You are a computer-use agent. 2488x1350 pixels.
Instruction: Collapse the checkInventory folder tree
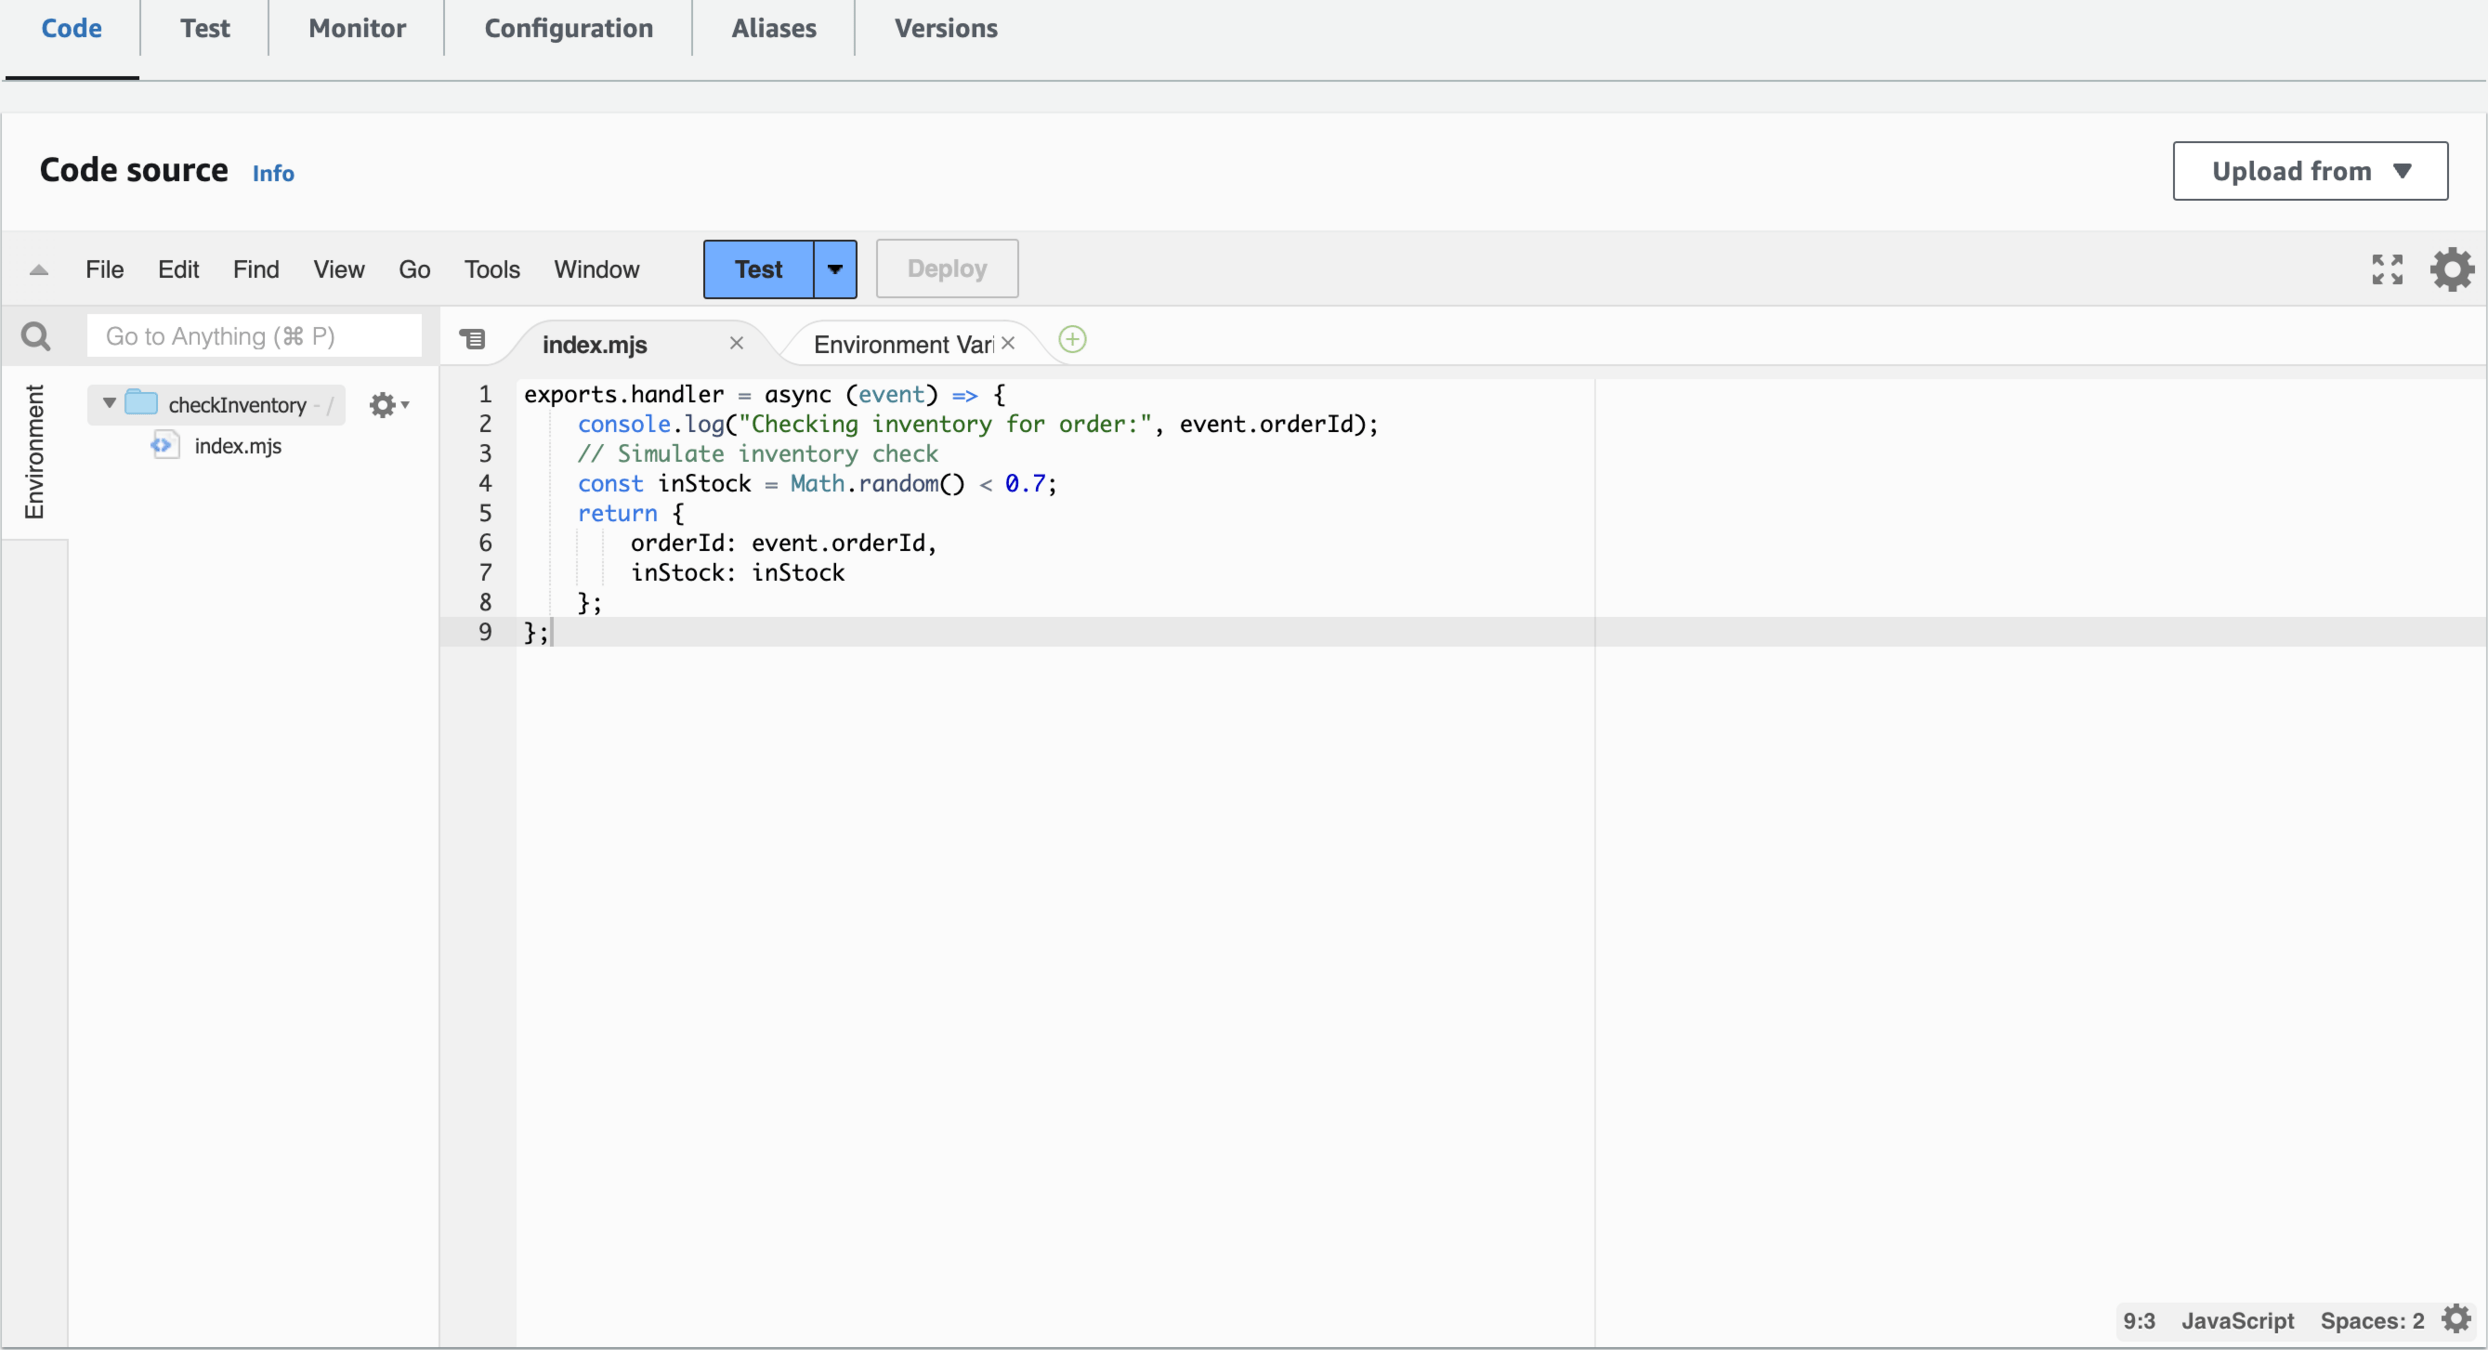coord(109,403)
